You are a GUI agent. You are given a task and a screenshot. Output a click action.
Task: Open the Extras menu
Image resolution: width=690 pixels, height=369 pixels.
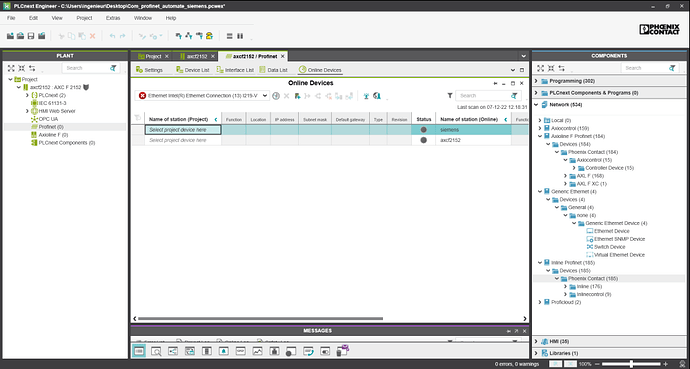[113, 18]
